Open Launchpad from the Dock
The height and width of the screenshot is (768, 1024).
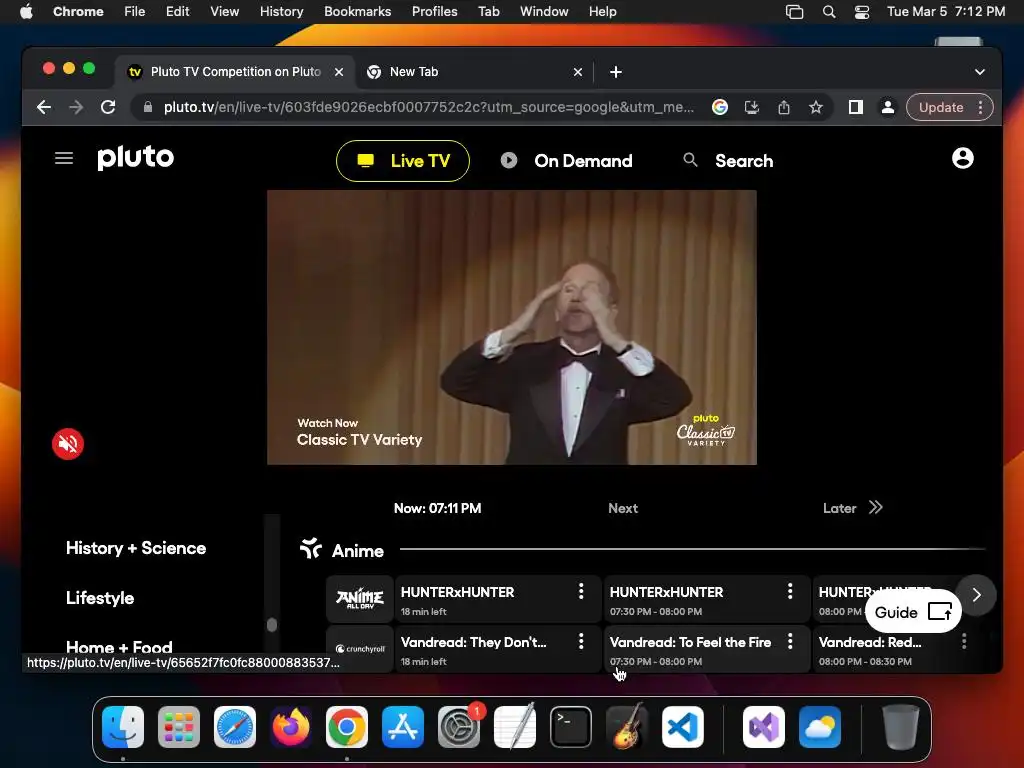[x=179, y=726]
